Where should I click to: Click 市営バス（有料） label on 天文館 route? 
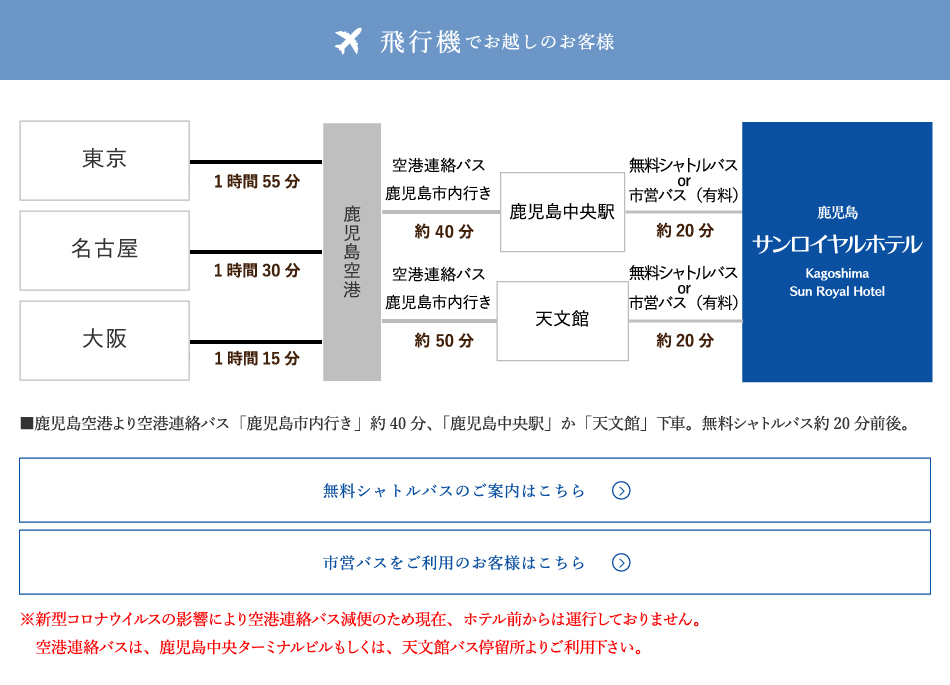coord(683,302)
